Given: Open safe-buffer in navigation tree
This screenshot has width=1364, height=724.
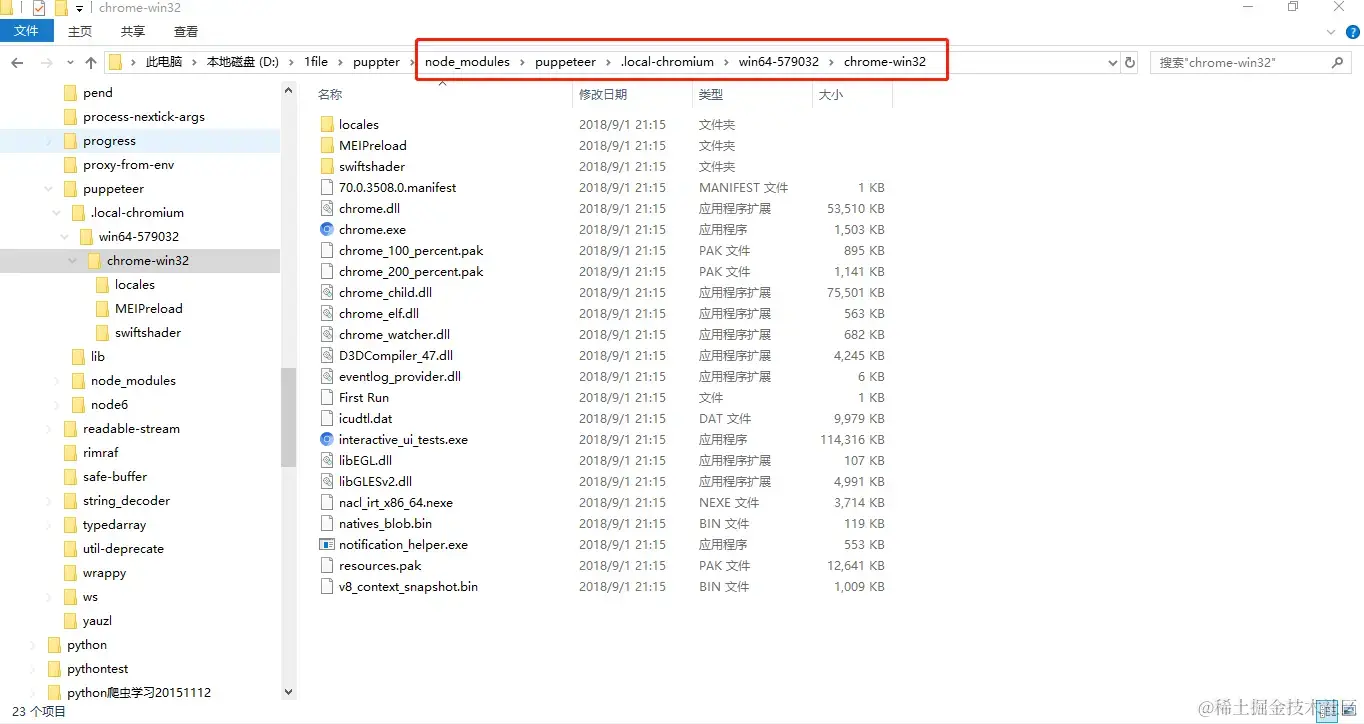Looking at the screenshot, I should [x=115, y=477].
